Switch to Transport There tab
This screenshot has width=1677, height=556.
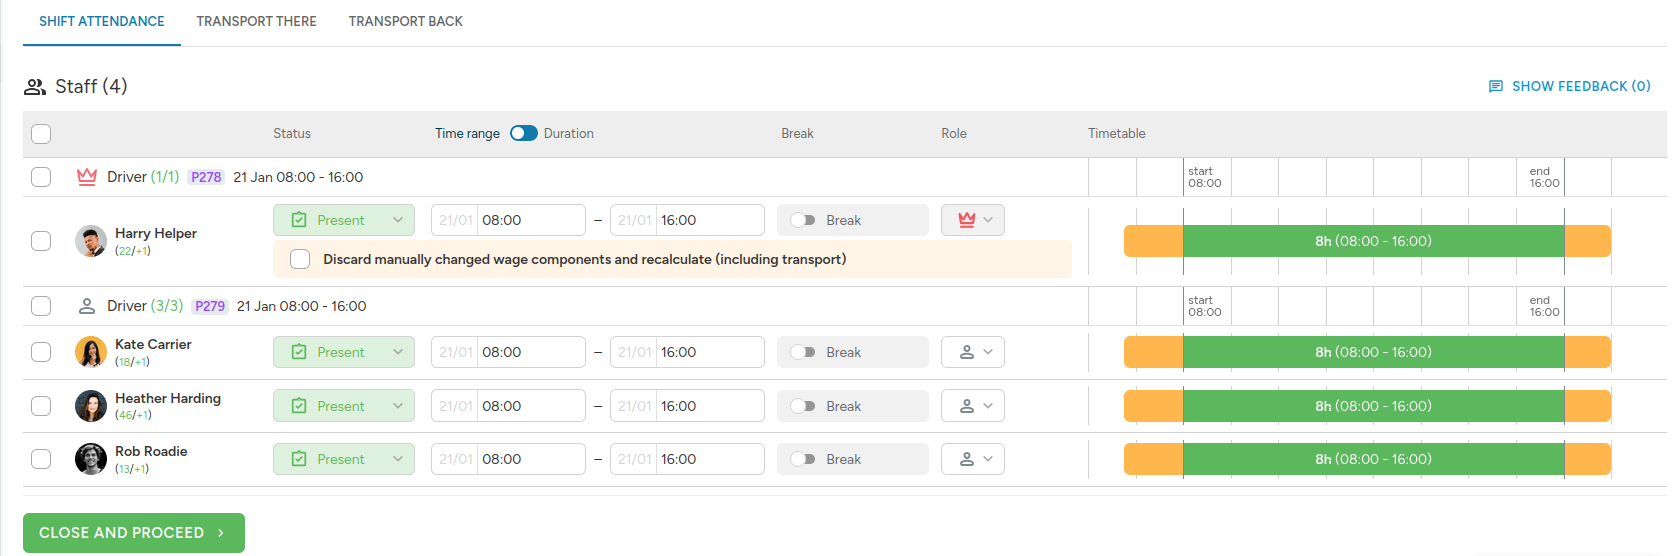[256, 21]
